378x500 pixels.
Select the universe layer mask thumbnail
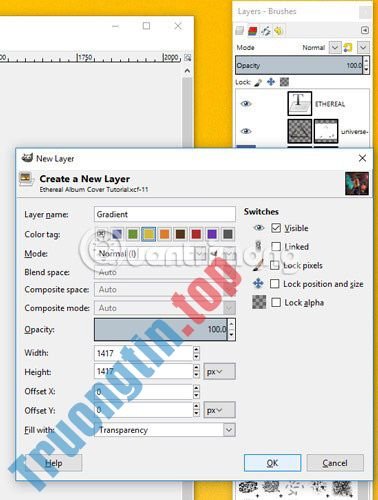[326, 131]
